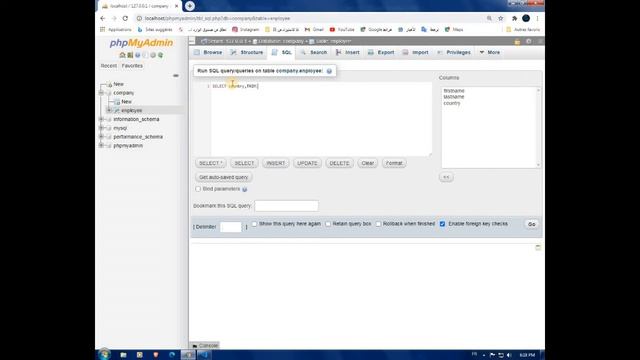The image size is (640, 360).
Task: Bookmark page with the star icon
Action: coord(500,18)
